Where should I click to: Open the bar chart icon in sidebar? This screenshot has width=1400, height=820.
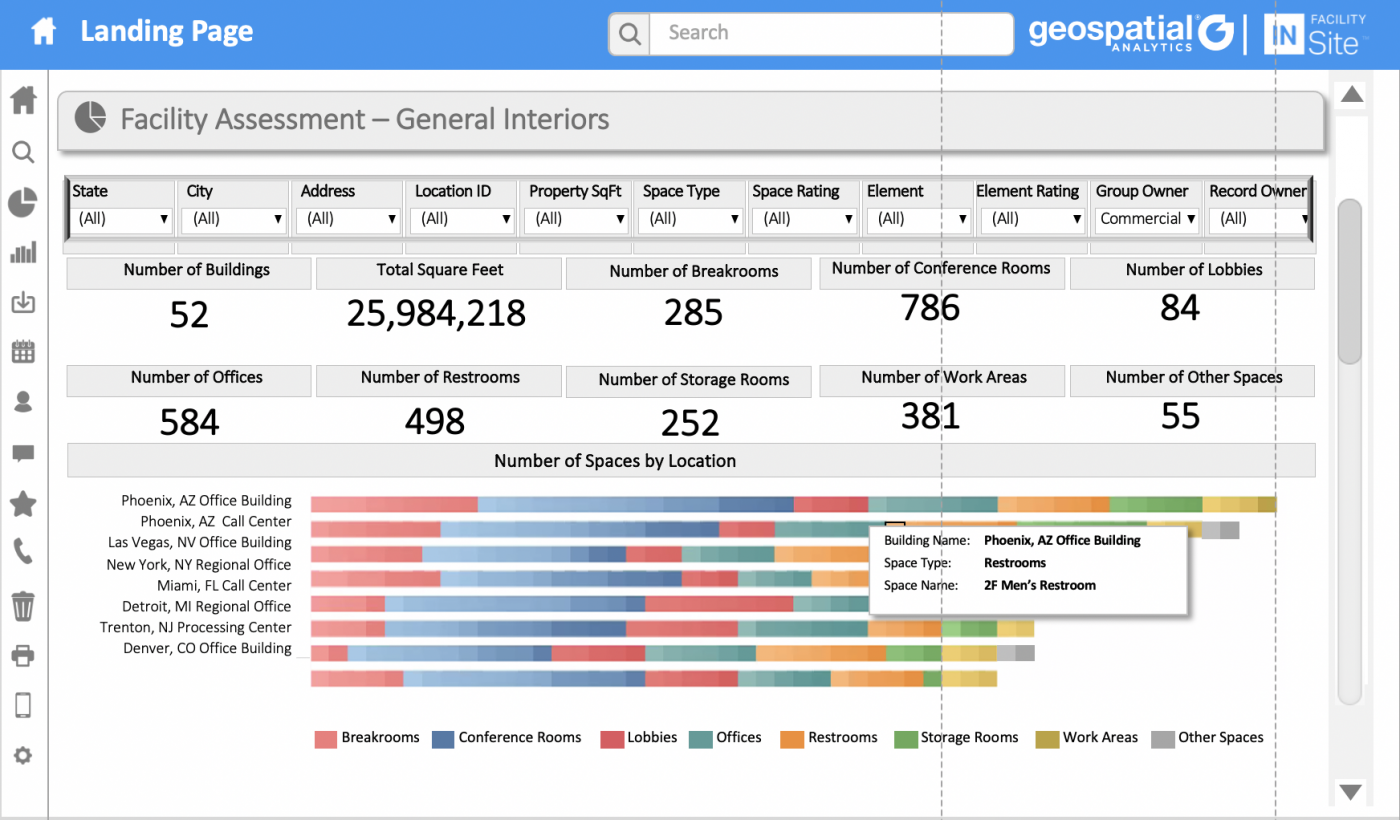(x=23, y=252)
